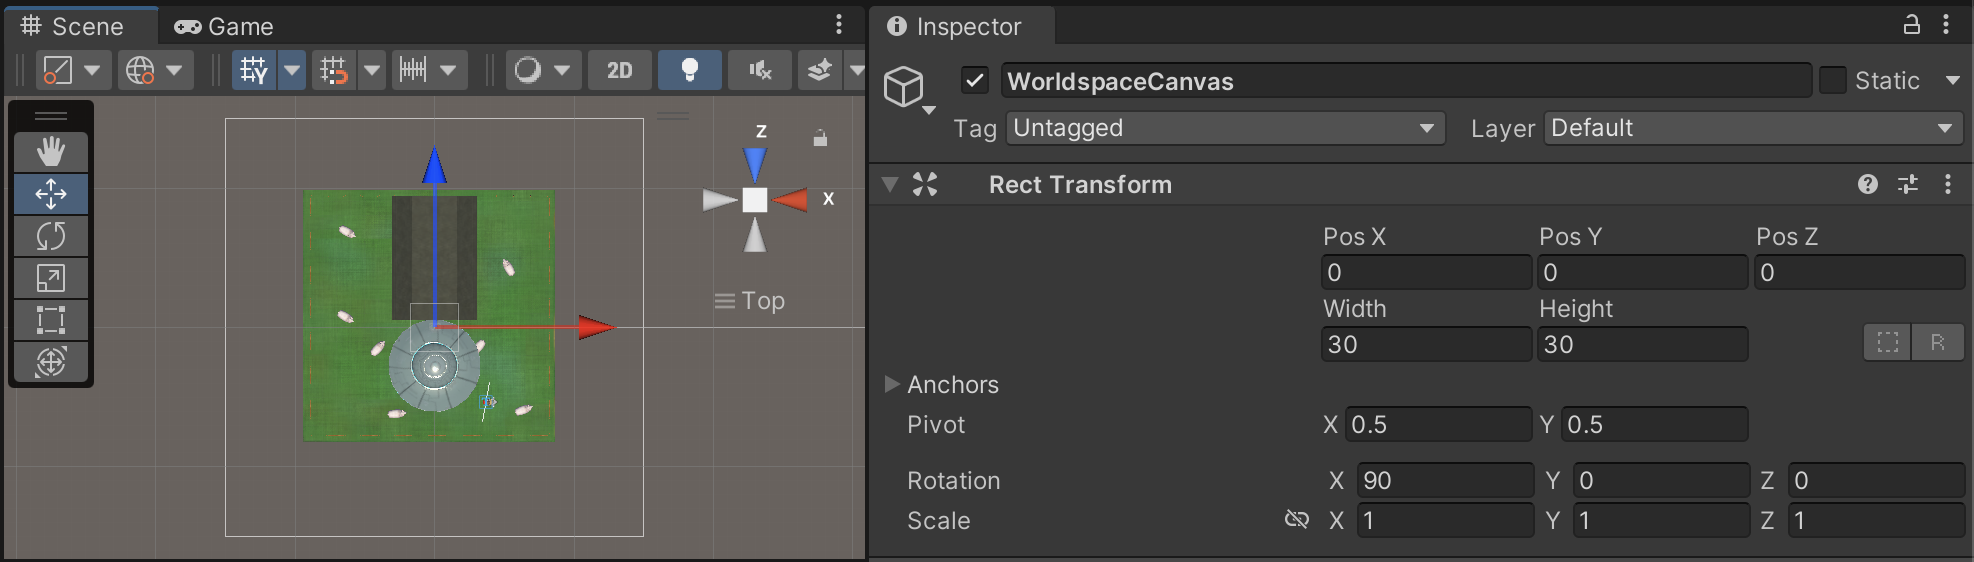Screen dimensions: 1974x562
Task: Select the Rotate tool
Action: [x=51, y=236]
